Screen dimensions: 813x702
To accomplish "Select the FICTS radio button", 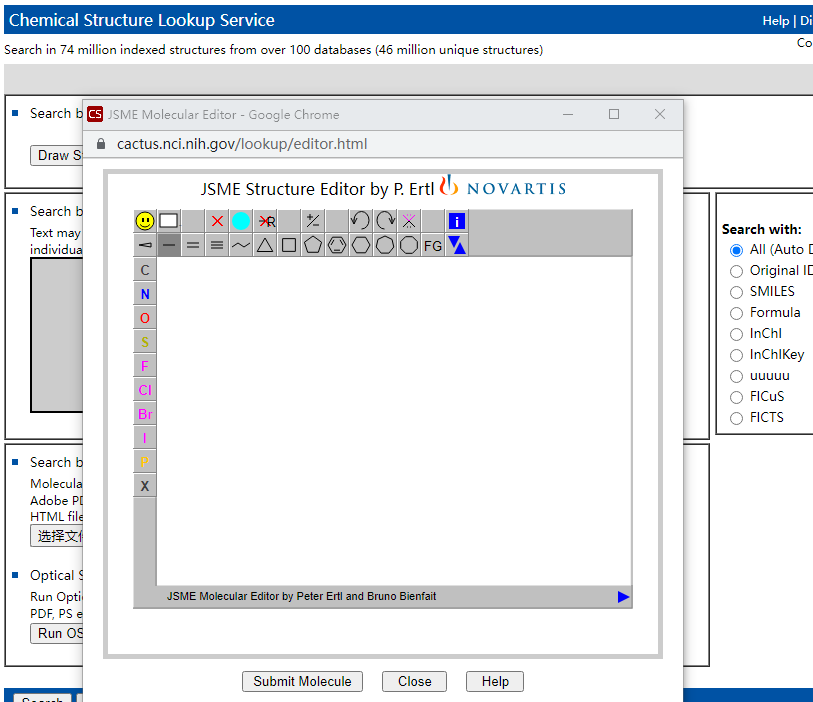I will [x=736, y=418].
